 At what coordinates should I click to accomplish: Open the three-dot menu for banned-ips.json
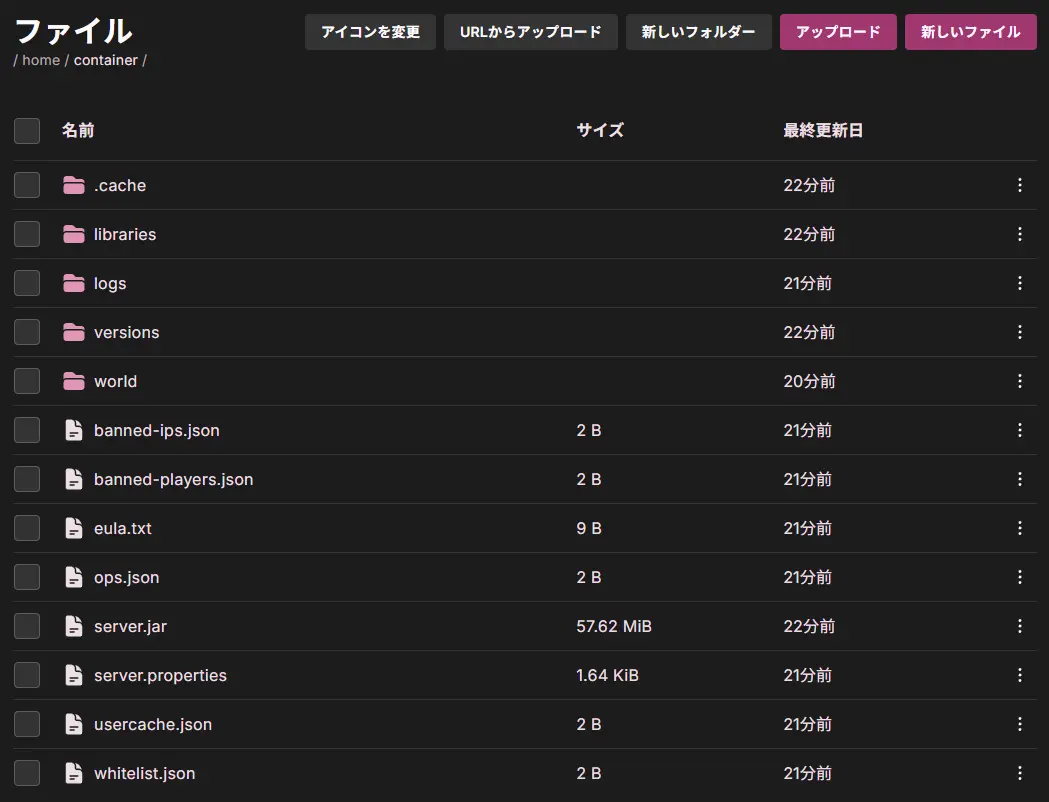[x=1020, y=430]
